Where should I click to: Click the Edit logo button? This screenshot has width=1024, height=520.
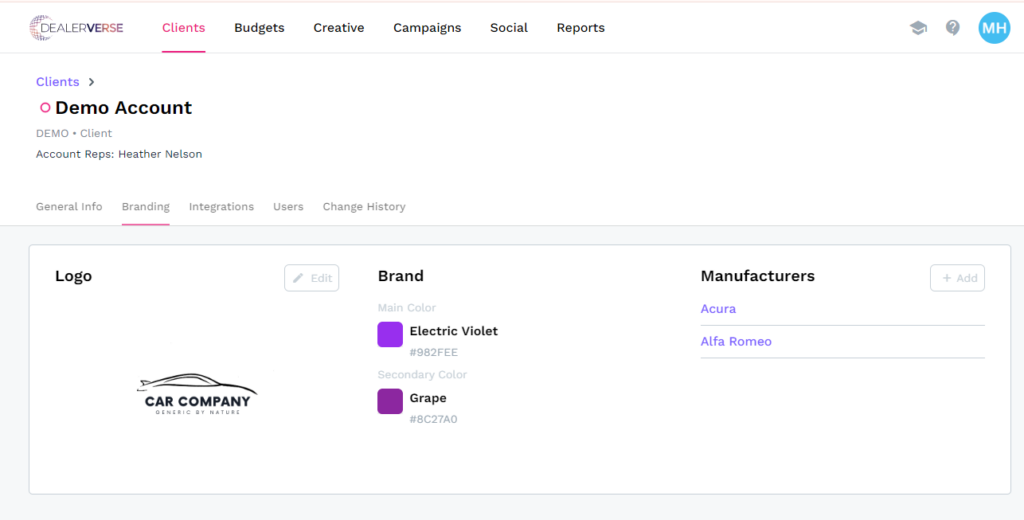click(312, 278)
